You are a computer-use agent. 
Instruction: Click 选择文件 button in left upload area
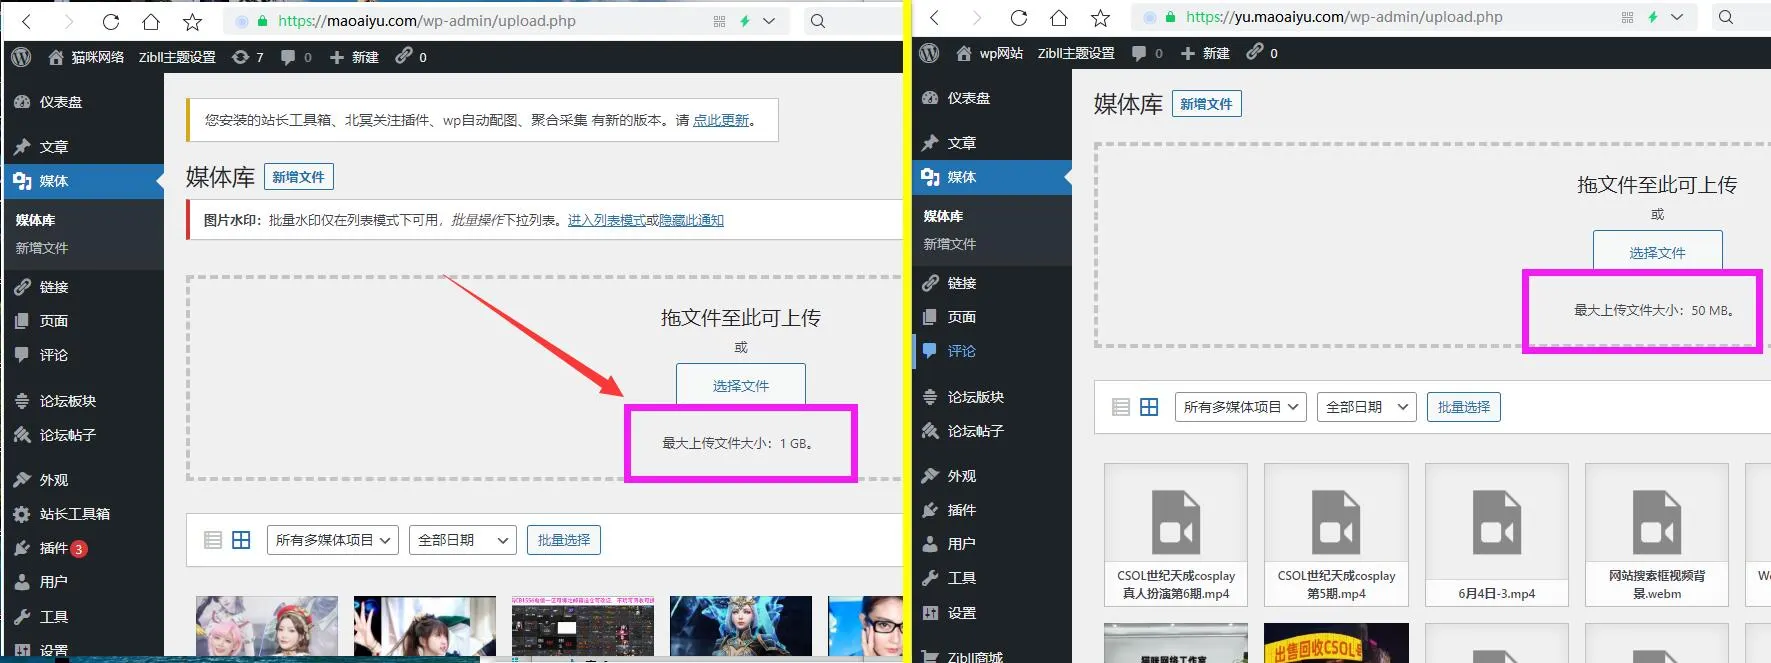click(x=741, y=385)
